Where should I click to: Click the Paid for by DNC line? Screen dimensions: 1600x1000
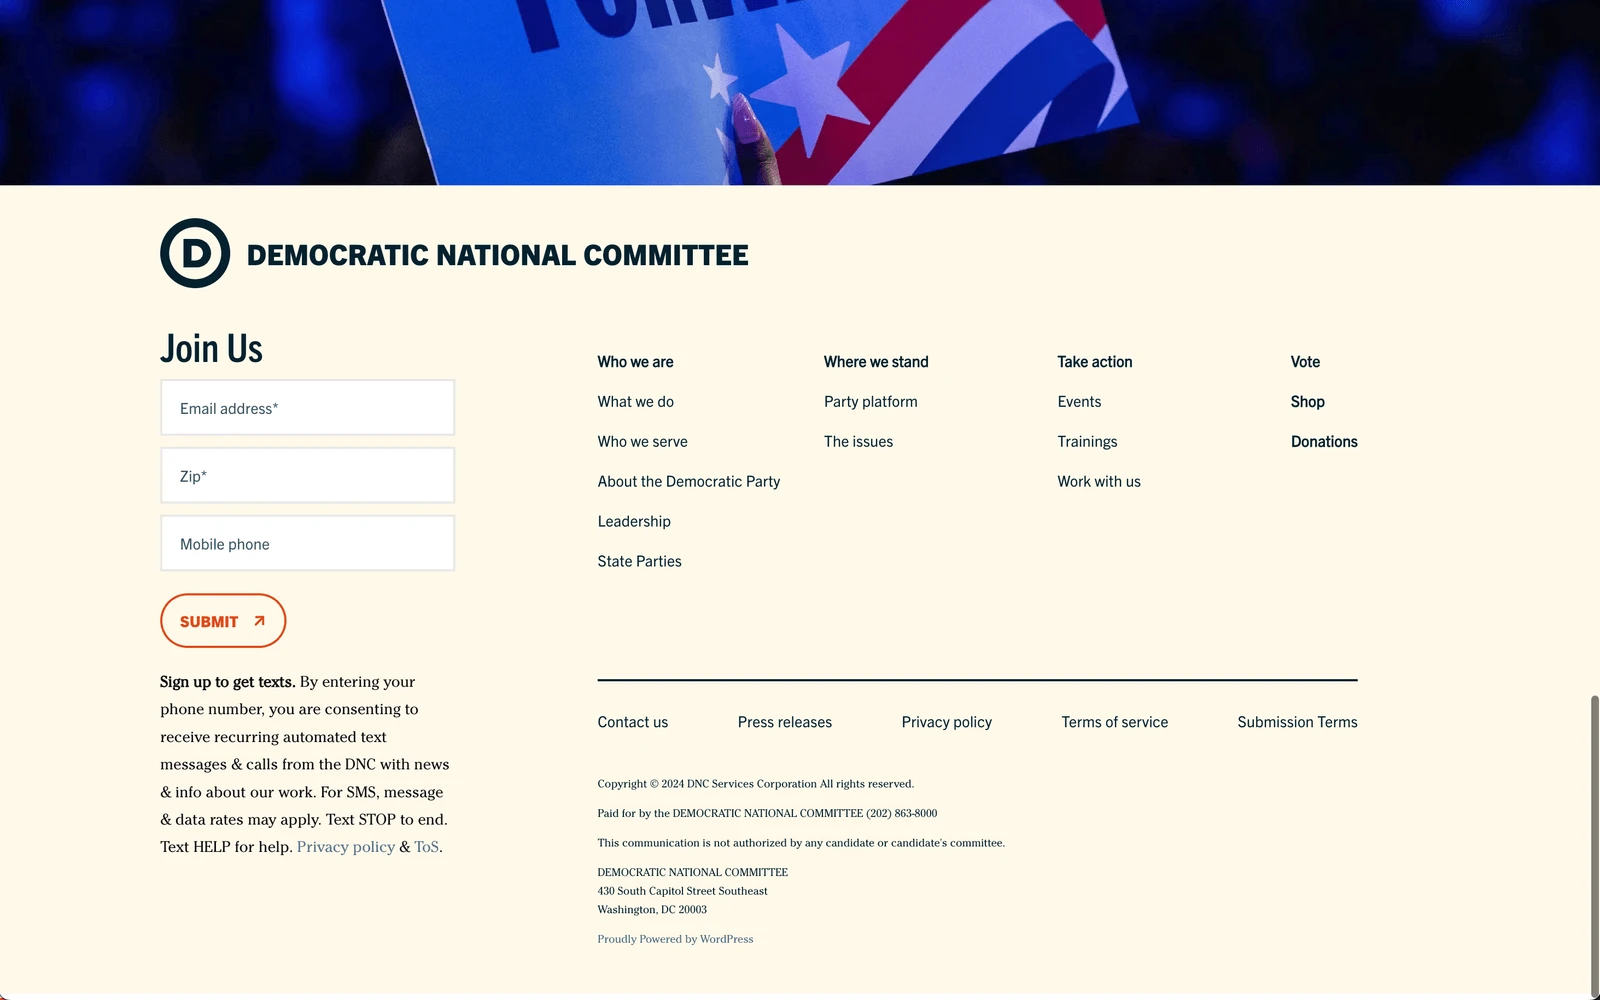767,813
